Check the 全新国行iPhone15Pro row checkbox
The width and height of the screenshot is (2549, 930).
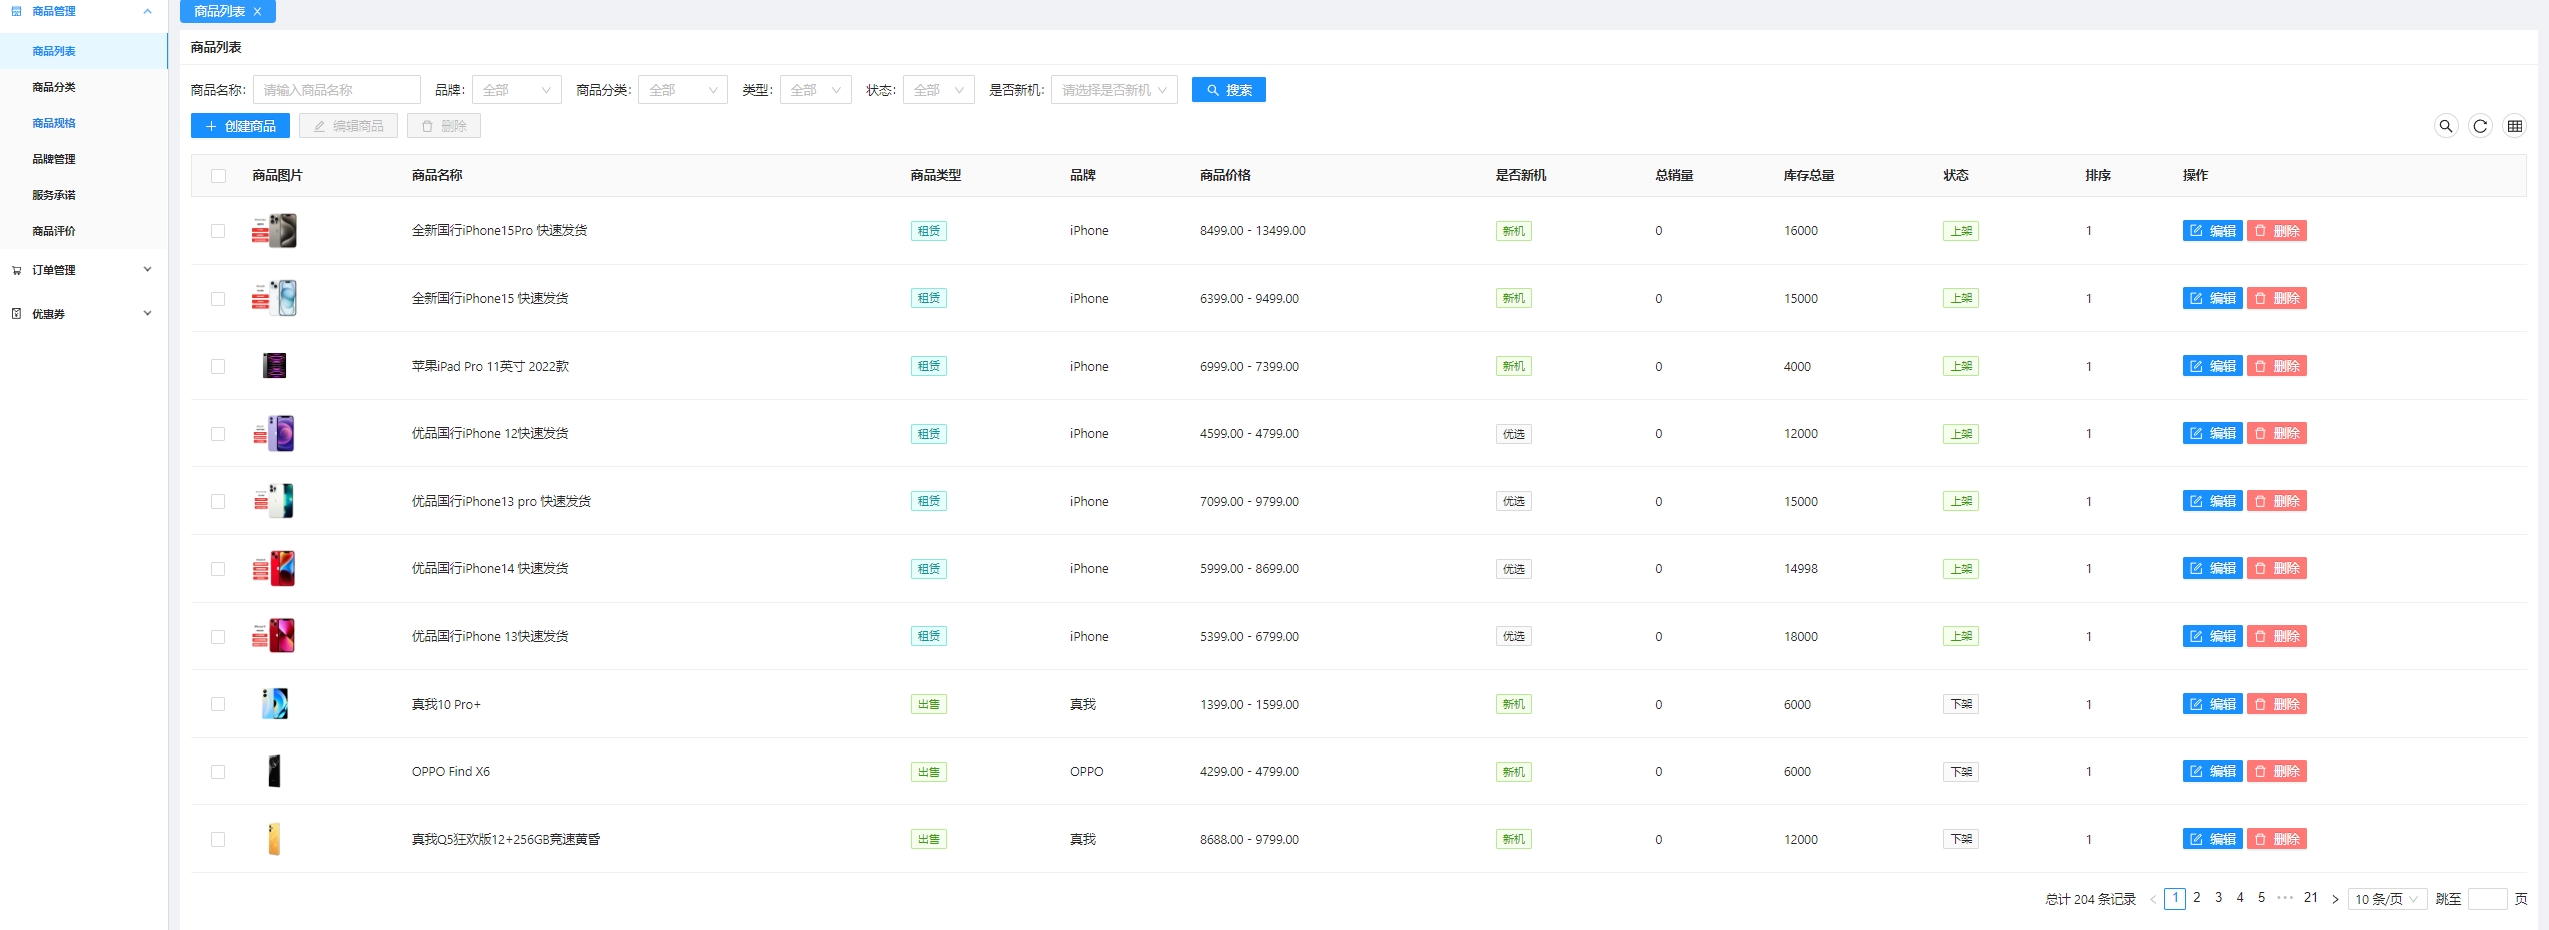tap(218, 231)
